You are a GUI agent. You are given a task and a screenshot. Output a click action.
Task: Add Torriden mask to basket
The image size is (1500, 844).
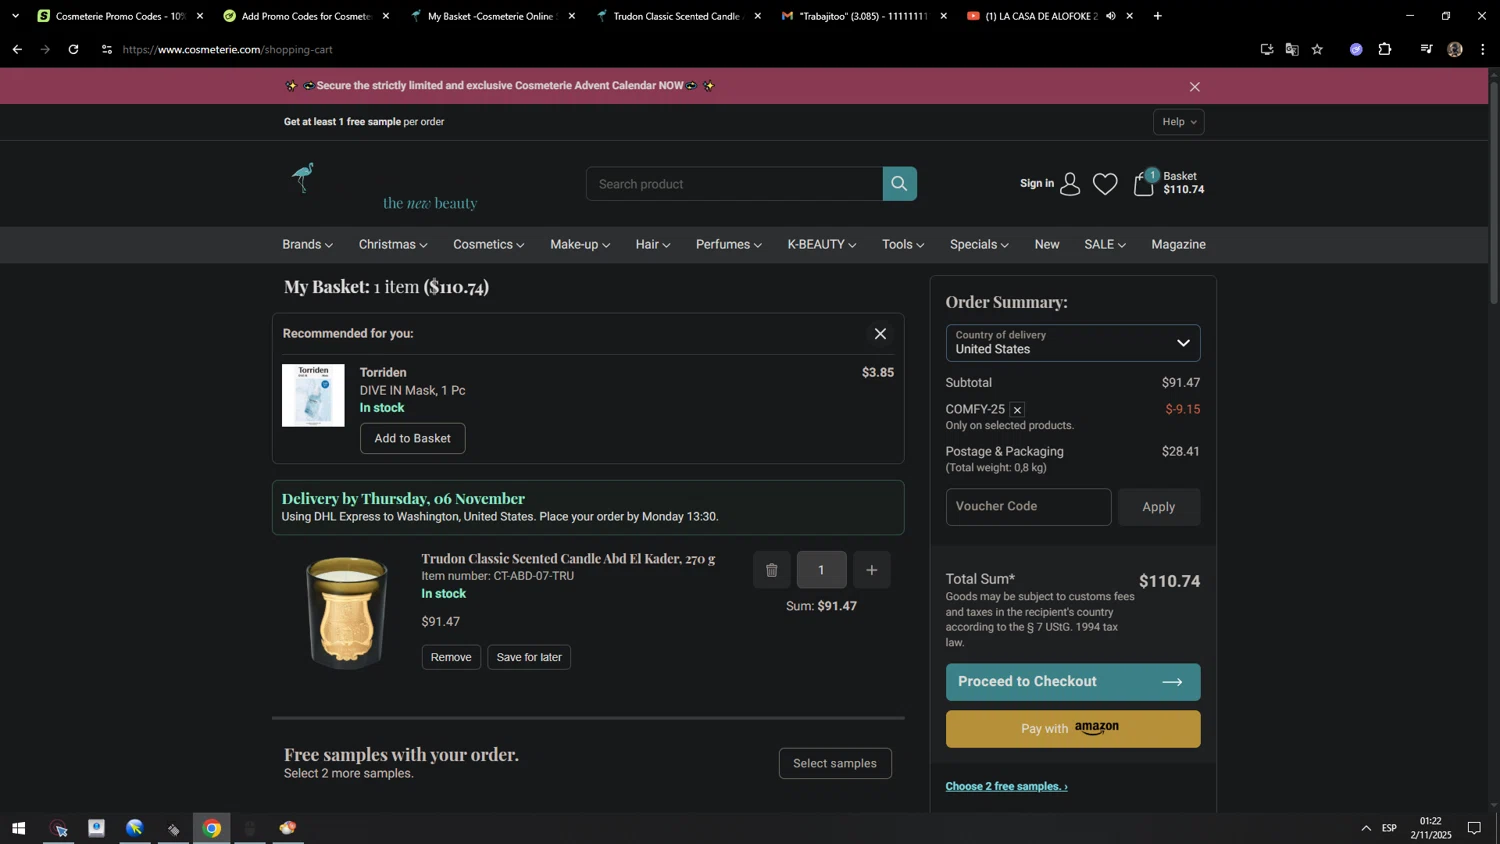[412, 438]
